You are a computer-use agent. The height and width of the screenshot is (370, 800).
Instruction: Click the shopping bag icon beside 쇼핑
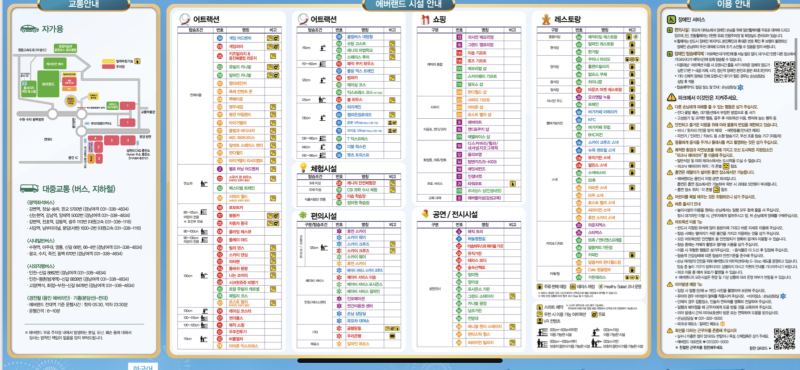425,19
